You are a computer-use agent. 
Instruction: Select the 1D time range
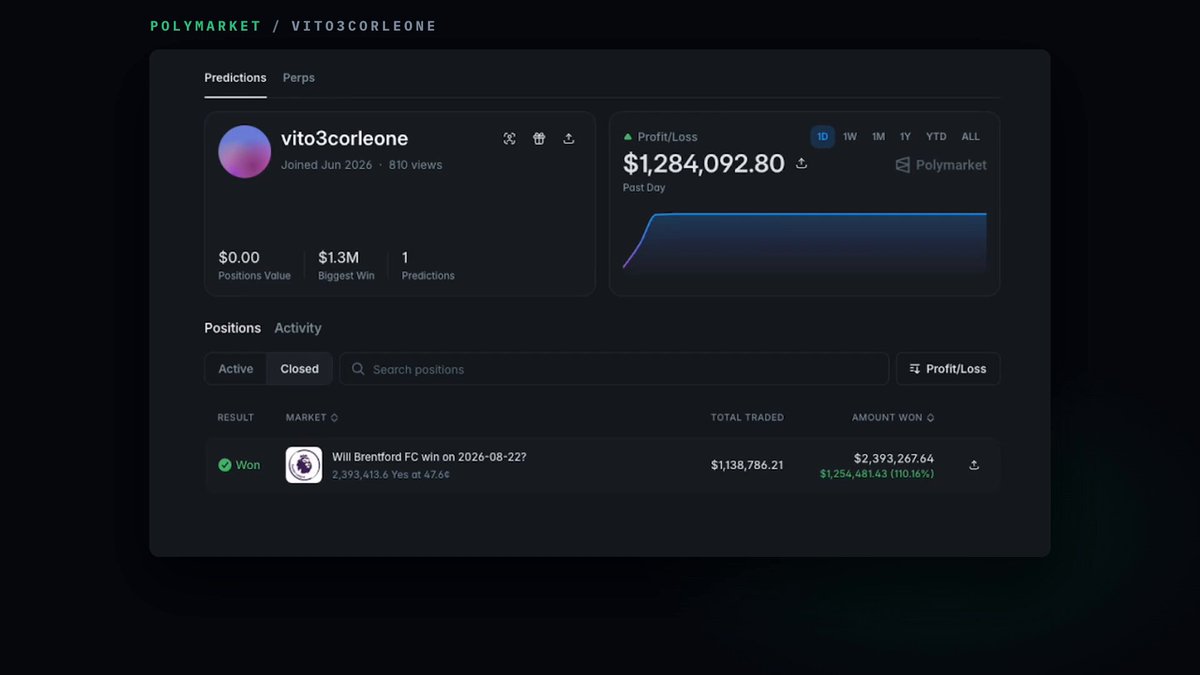pos(823,137)
